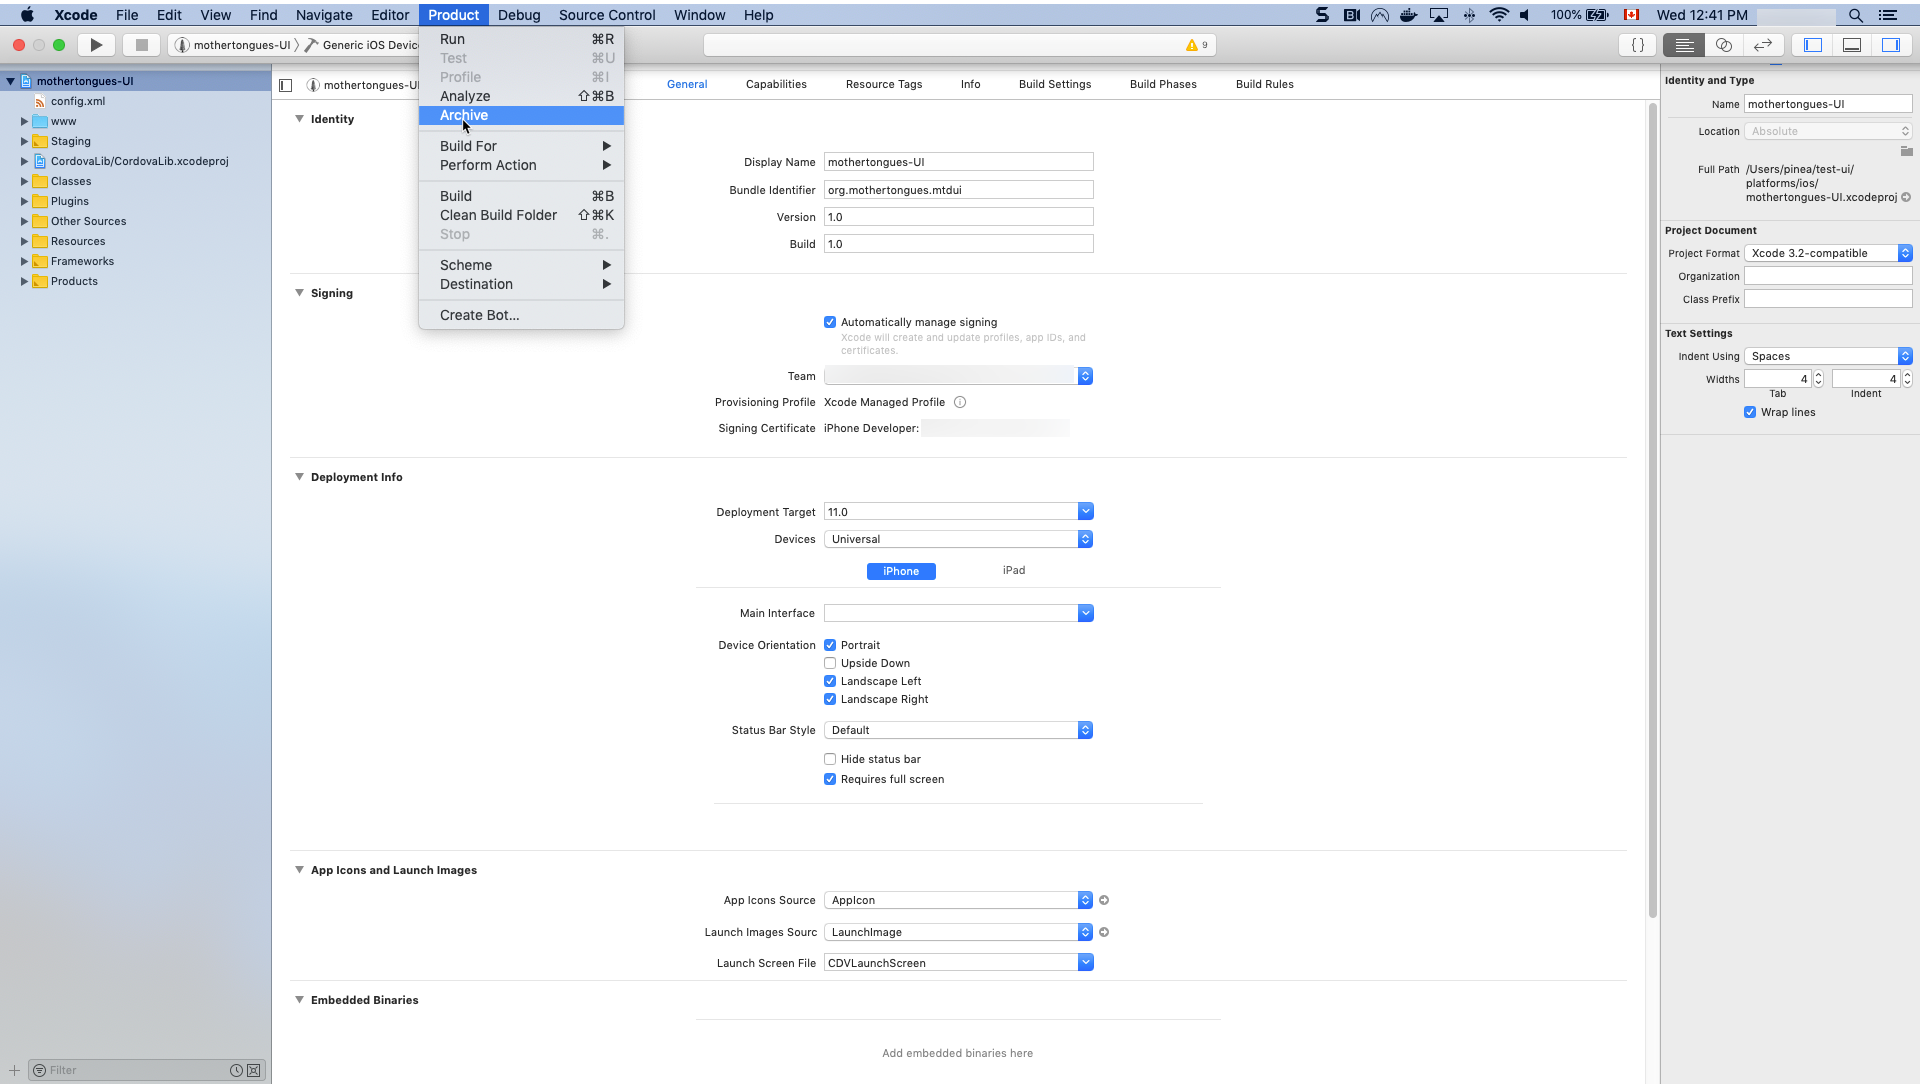This screenshot has width=1920, height=1084.
Task: Click arrow beside Launch Images Source
Action: pos(1104,932)
